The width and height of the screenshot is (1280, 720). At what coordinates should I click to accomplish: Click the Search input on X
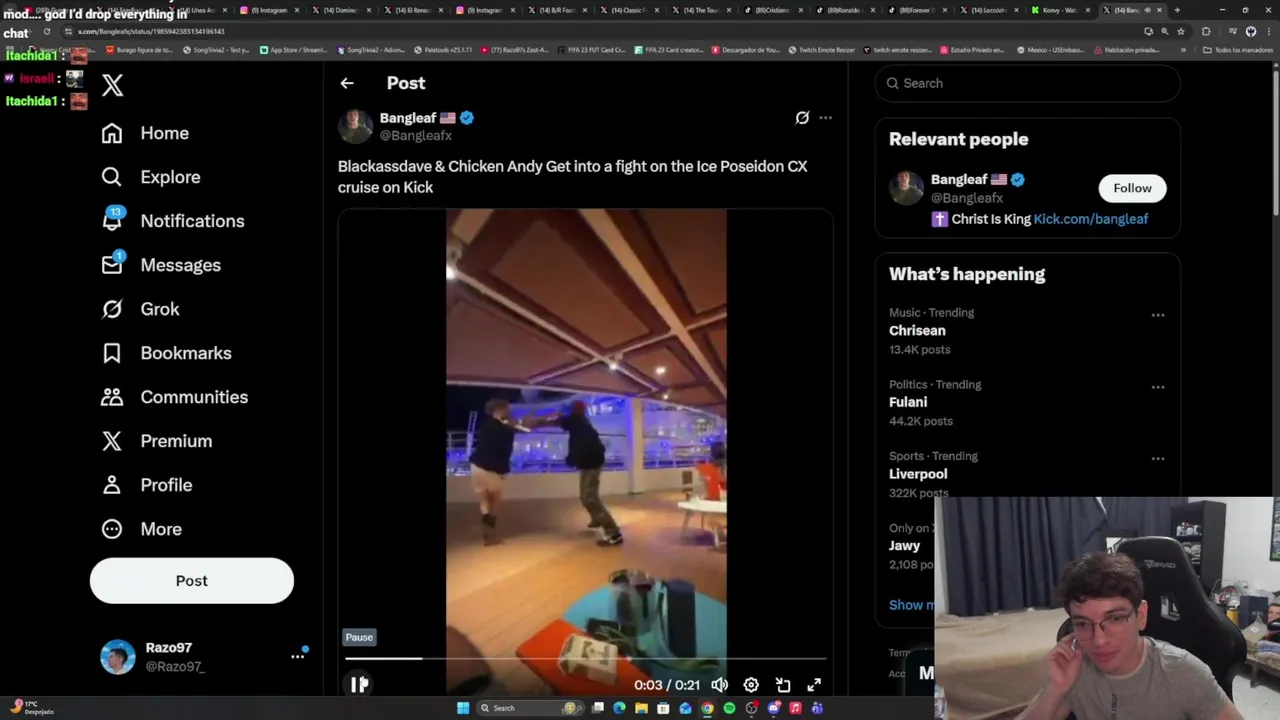click(1028, 83)
